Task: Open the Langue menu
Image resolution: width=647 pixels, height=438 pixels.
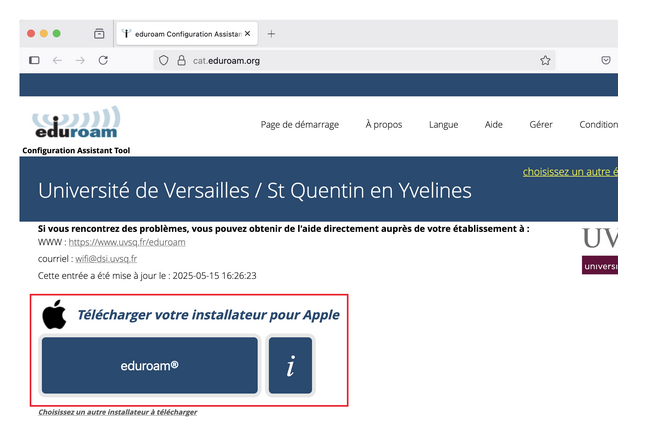Action: point(444,124)
